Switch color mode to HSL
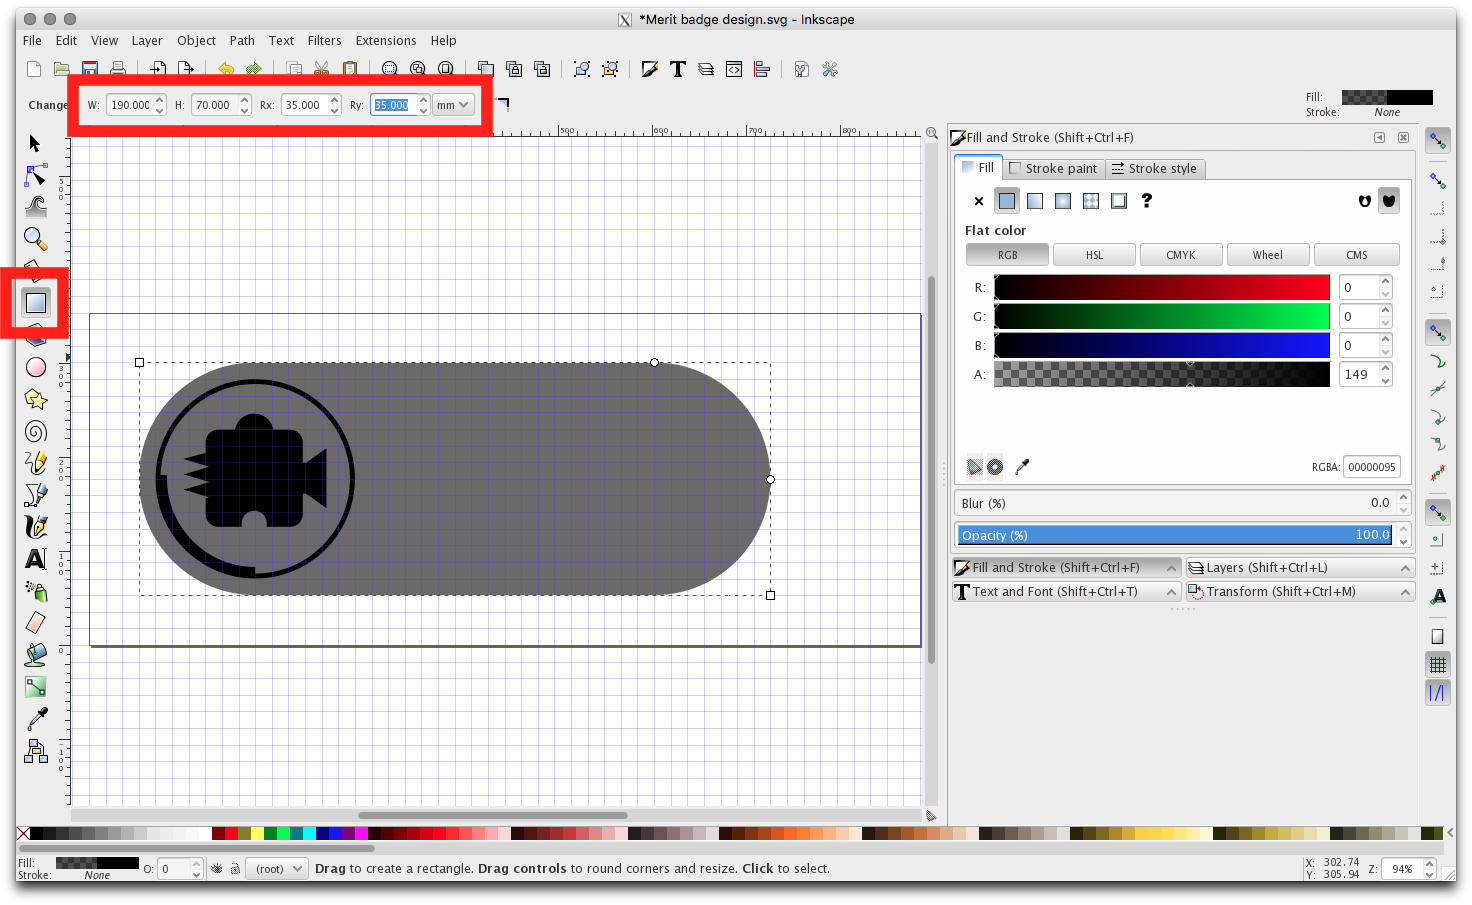This screenshot has width=1472, height=905. (1094, 255)
